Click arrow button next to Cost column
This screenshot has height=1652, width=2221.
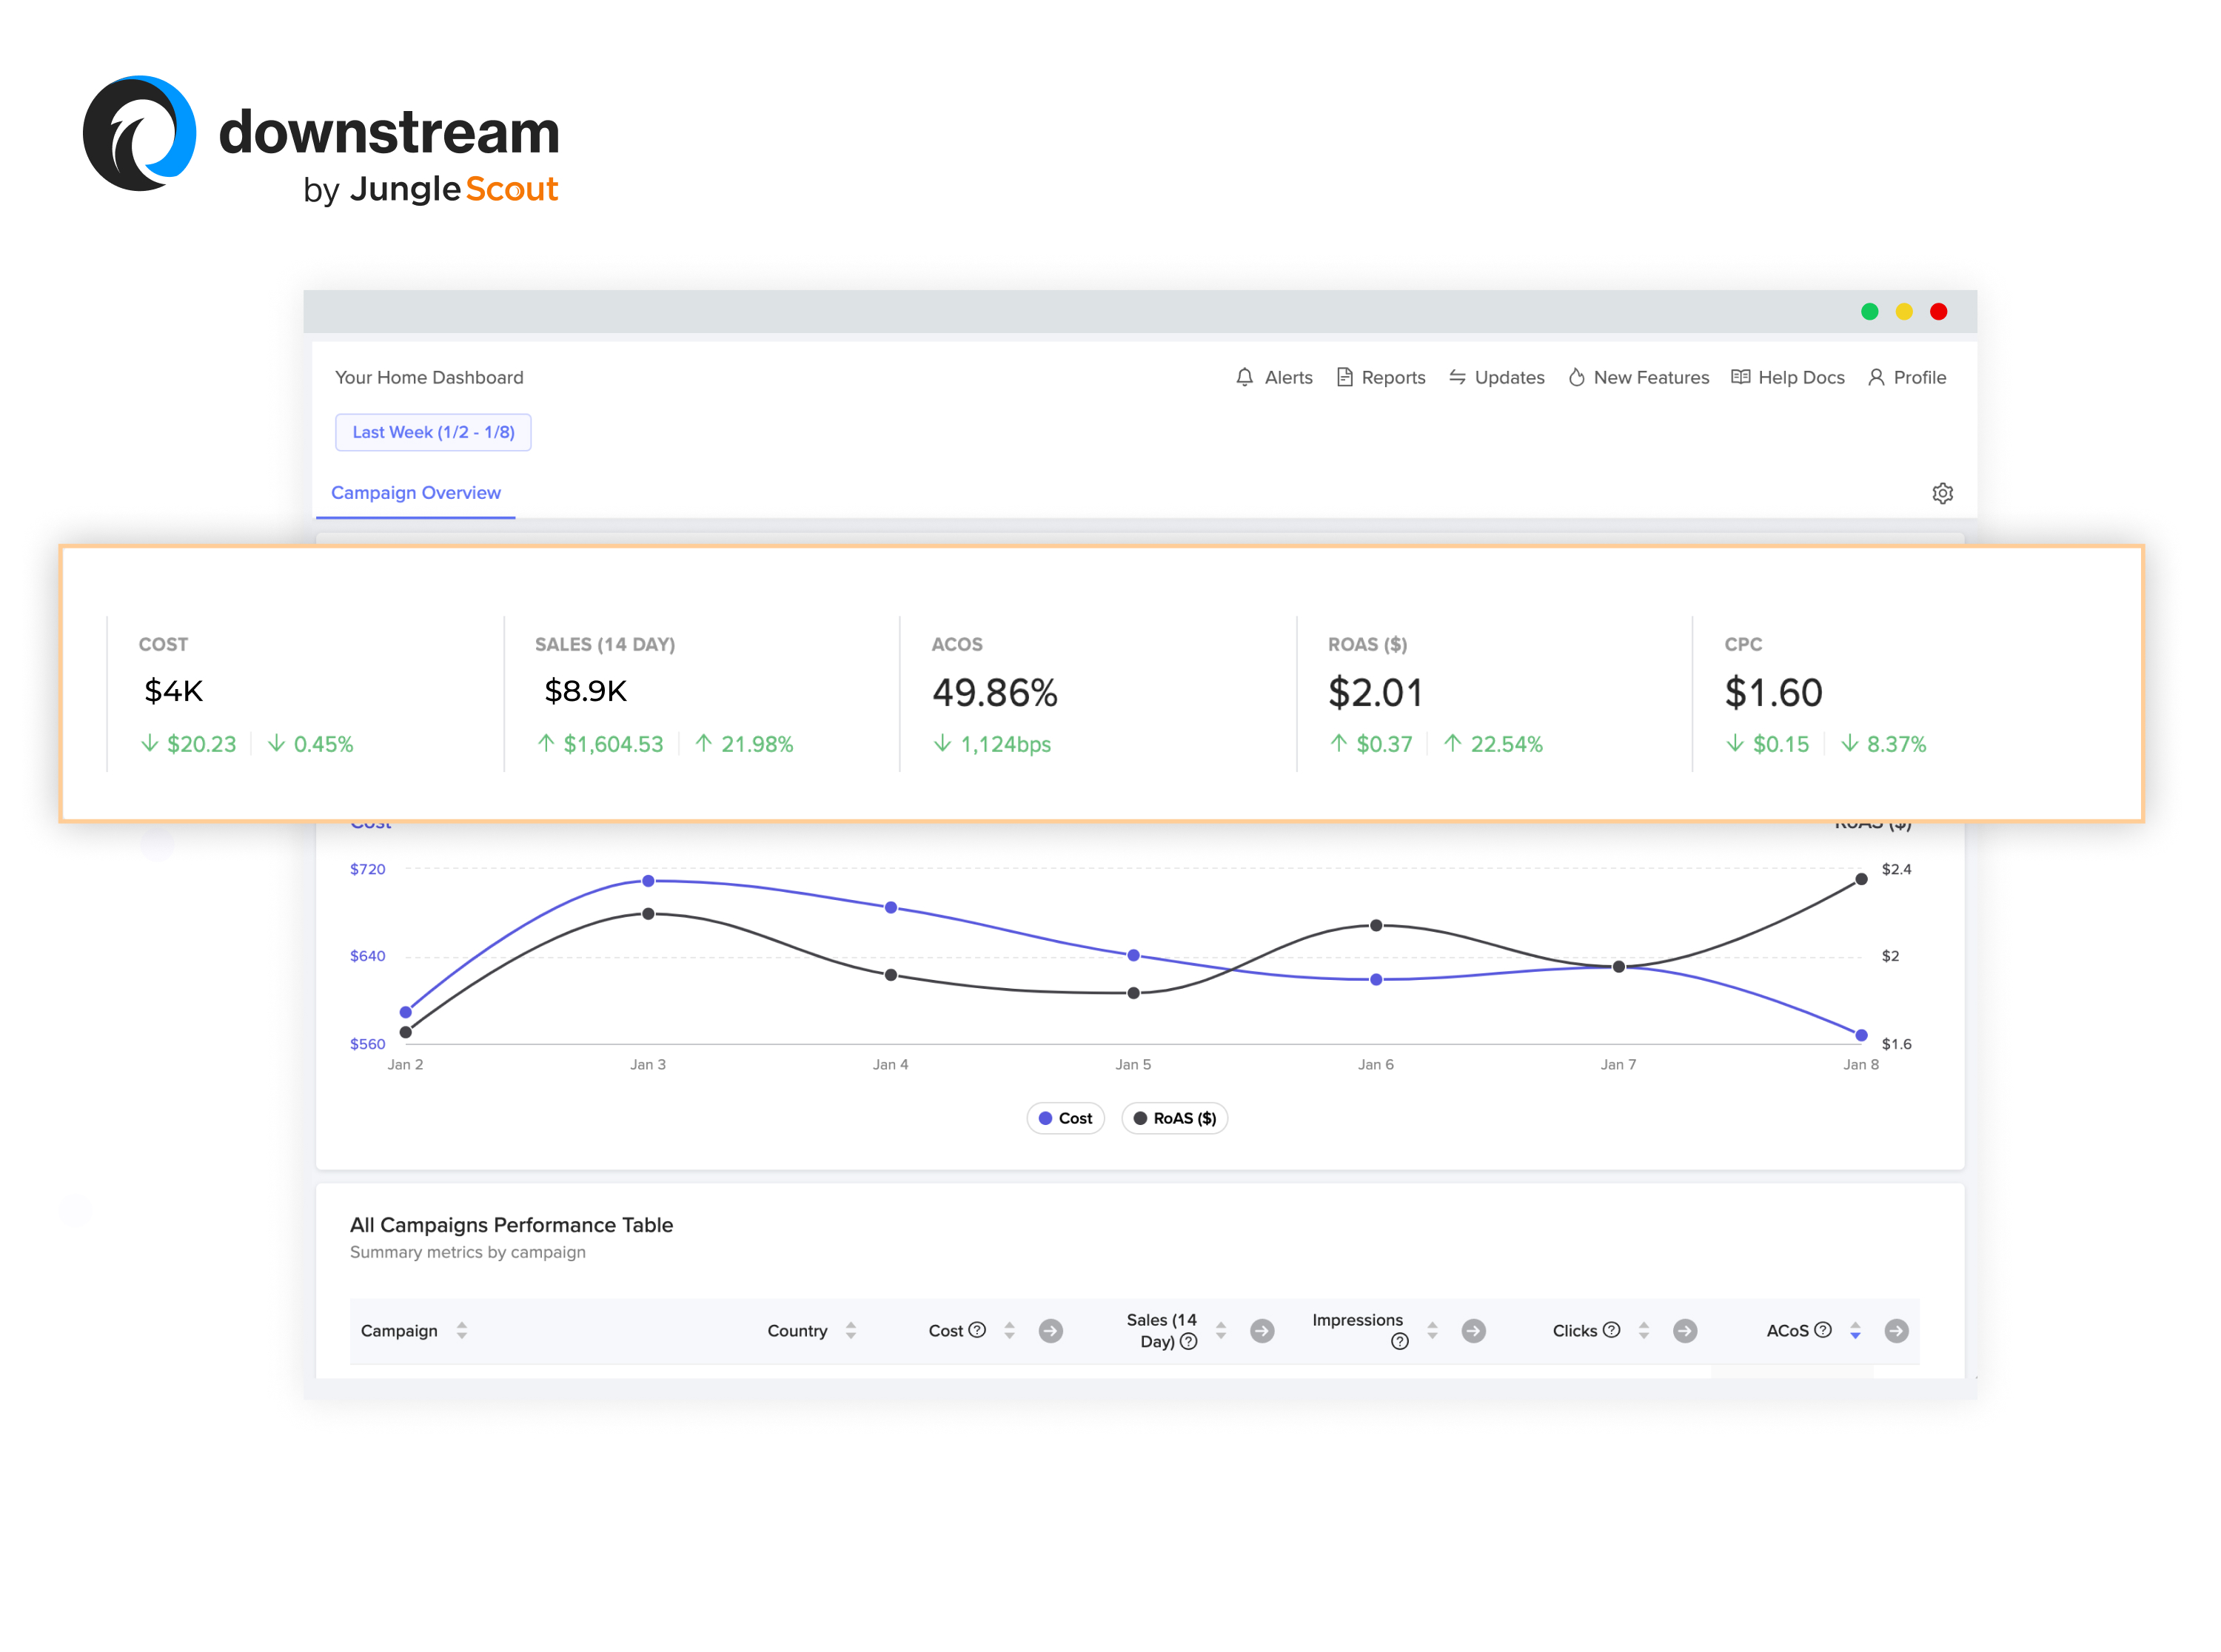pos(1050,1330)
